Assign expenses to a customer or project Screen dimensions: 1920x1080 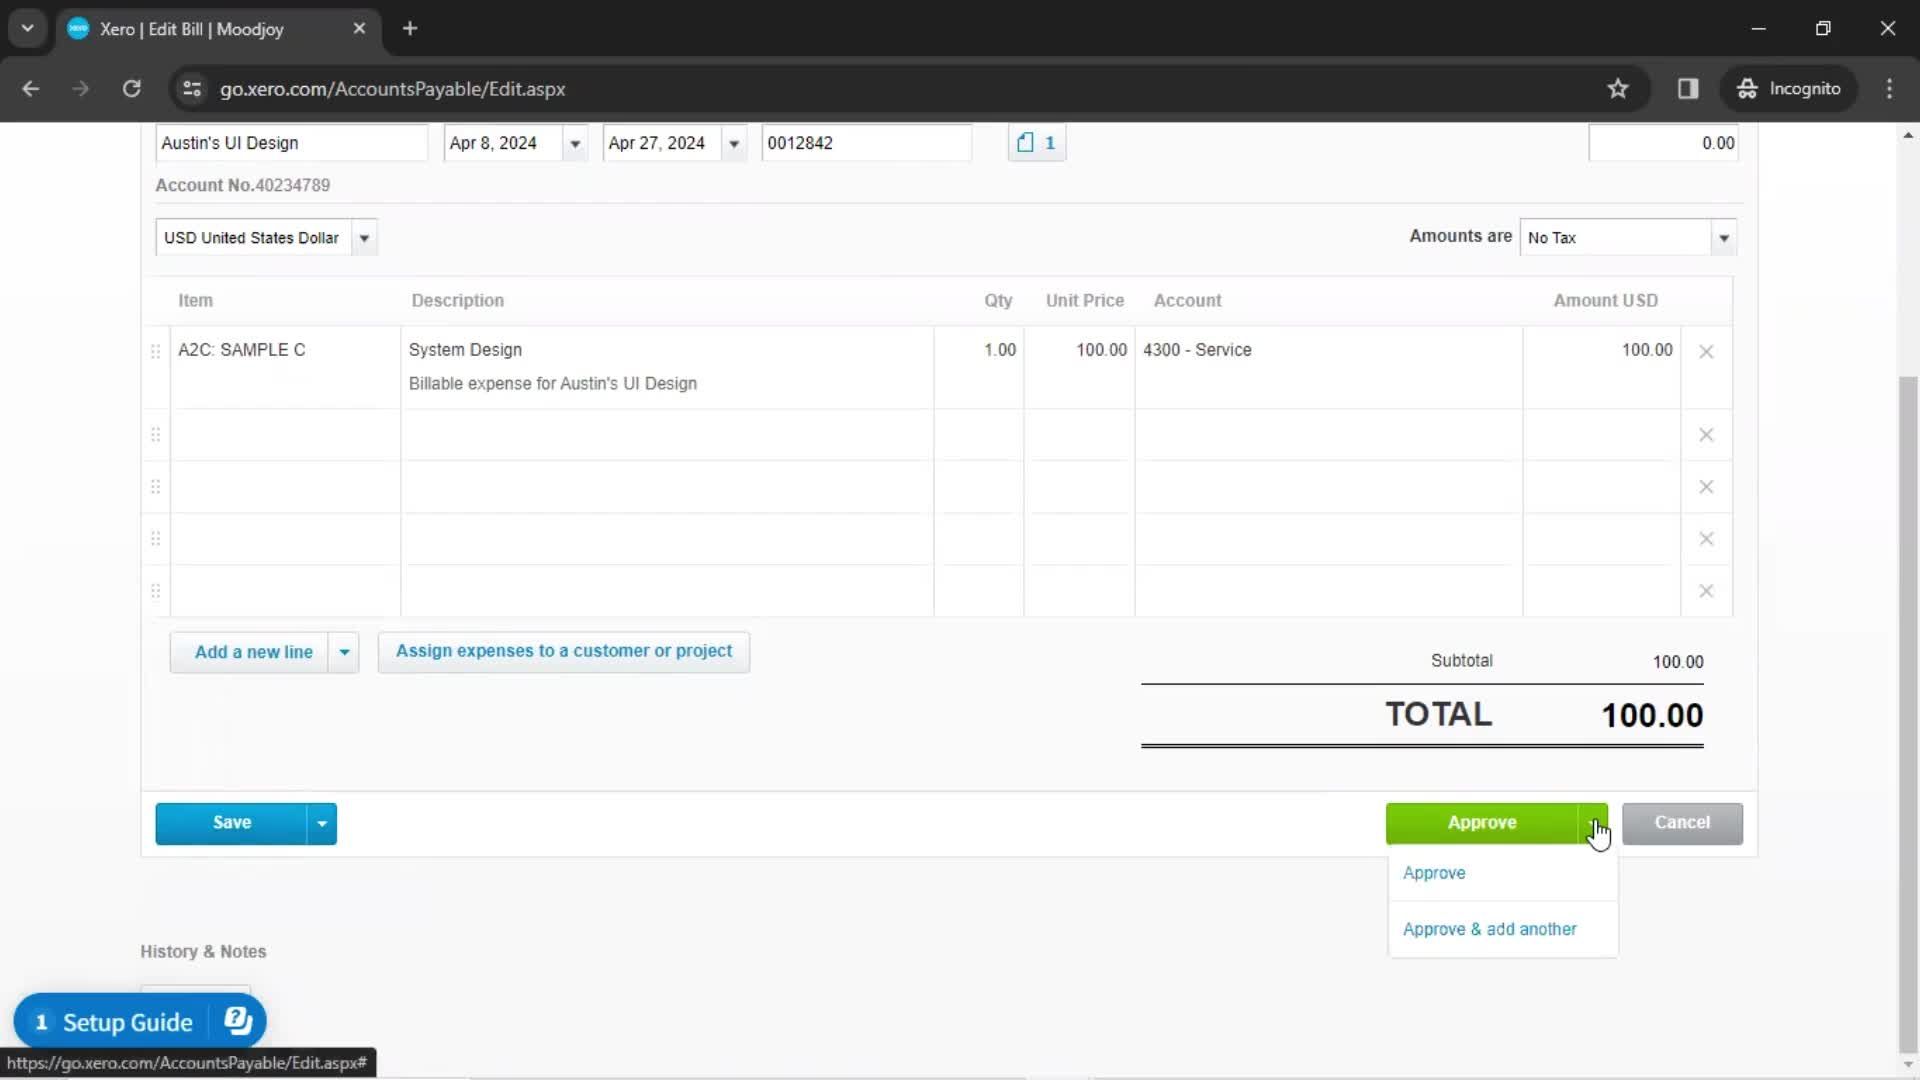564,652
